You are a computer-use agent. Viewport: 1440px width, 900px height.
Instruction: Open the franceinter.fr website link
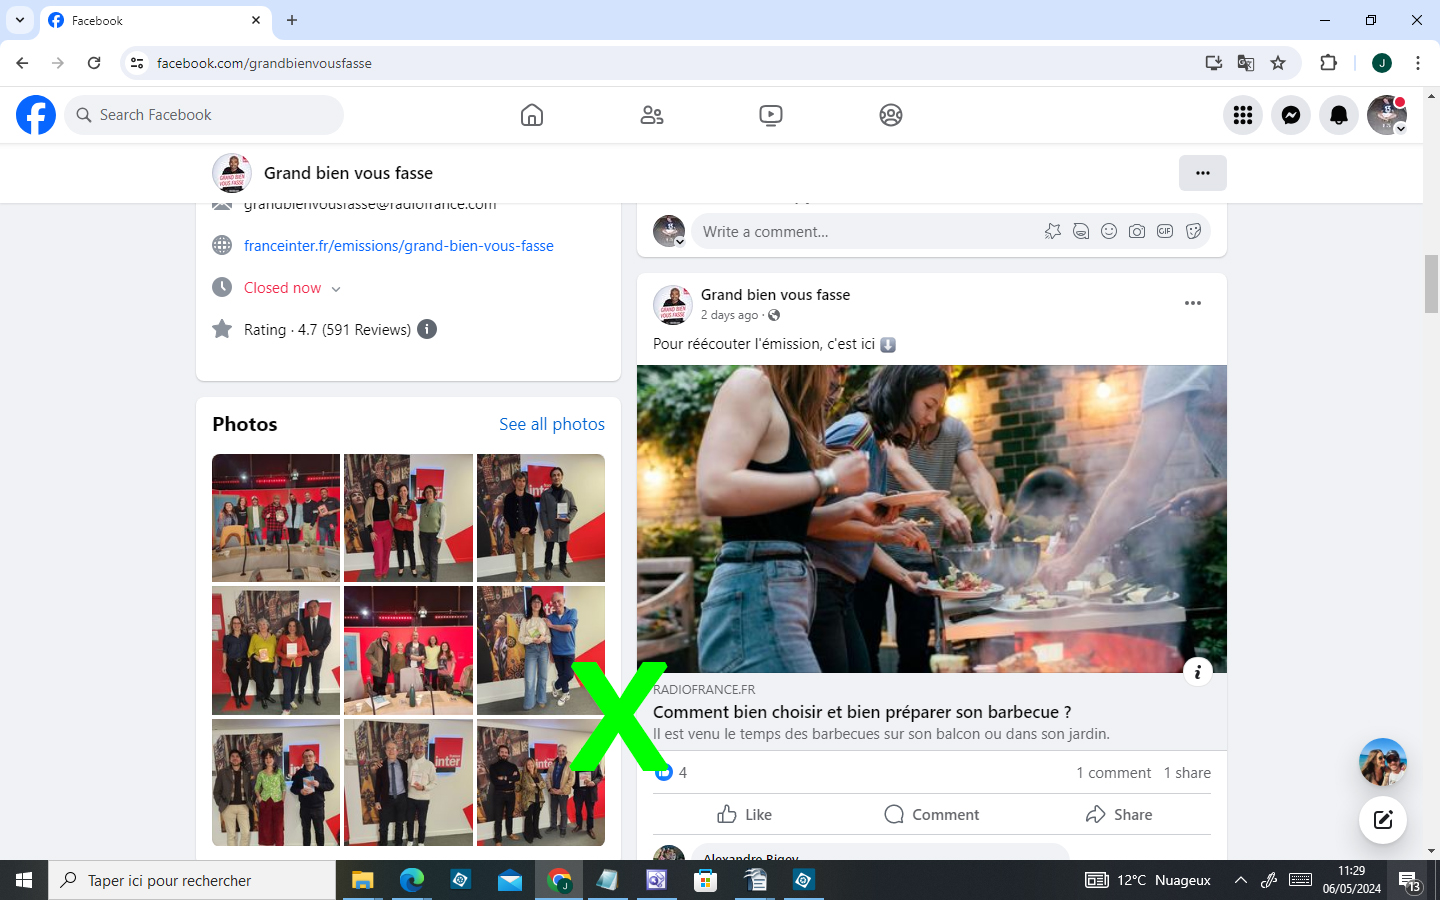(x=398, y=246)
